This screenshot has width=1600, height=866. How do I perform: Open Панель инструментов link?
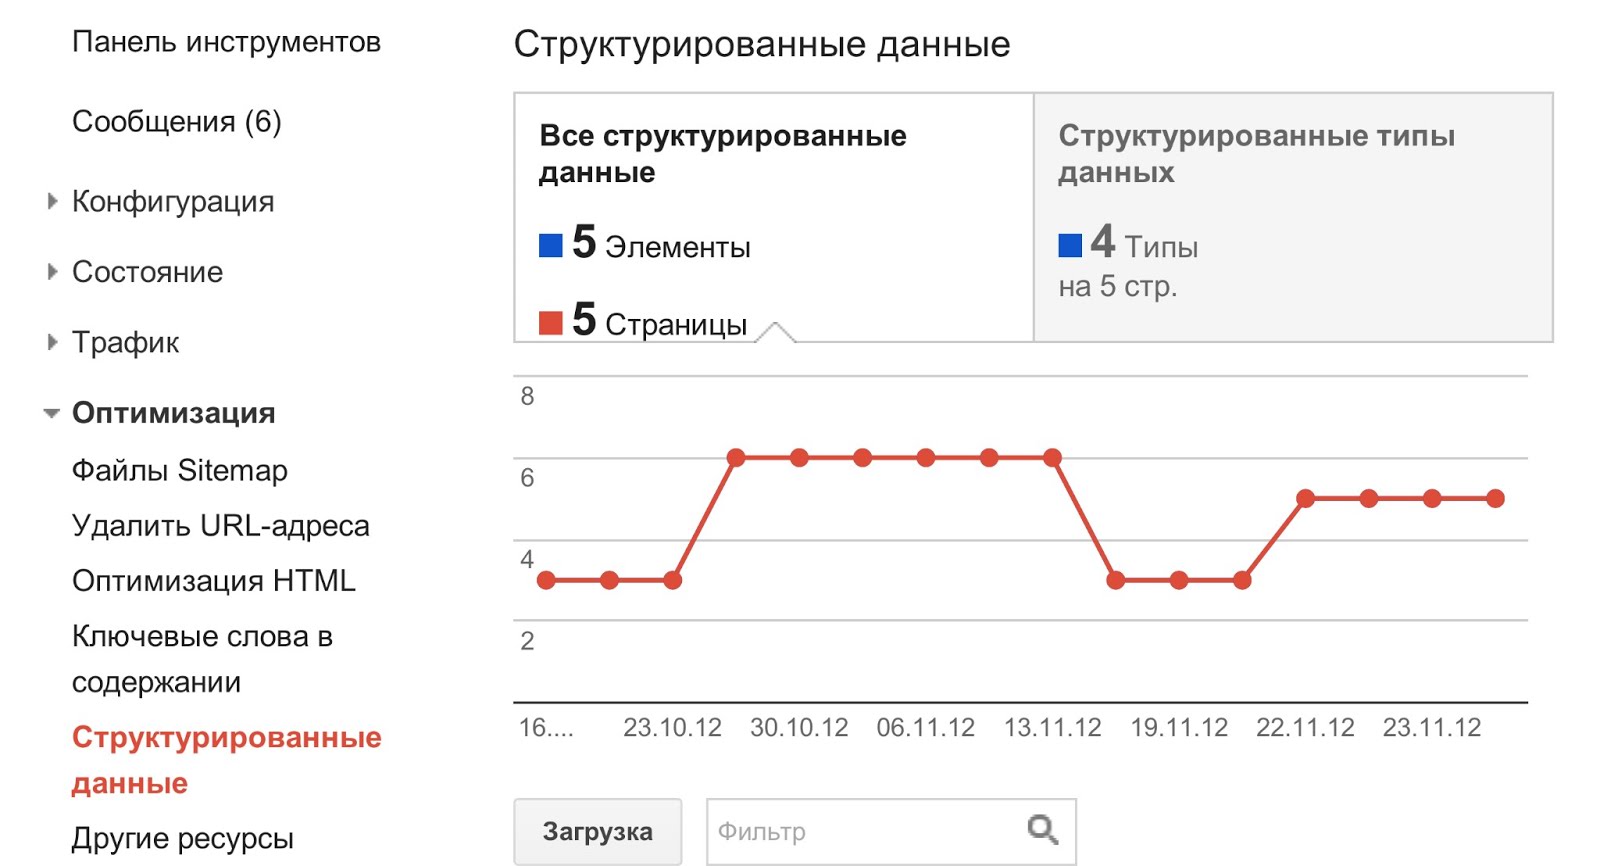tap(226, 42)
